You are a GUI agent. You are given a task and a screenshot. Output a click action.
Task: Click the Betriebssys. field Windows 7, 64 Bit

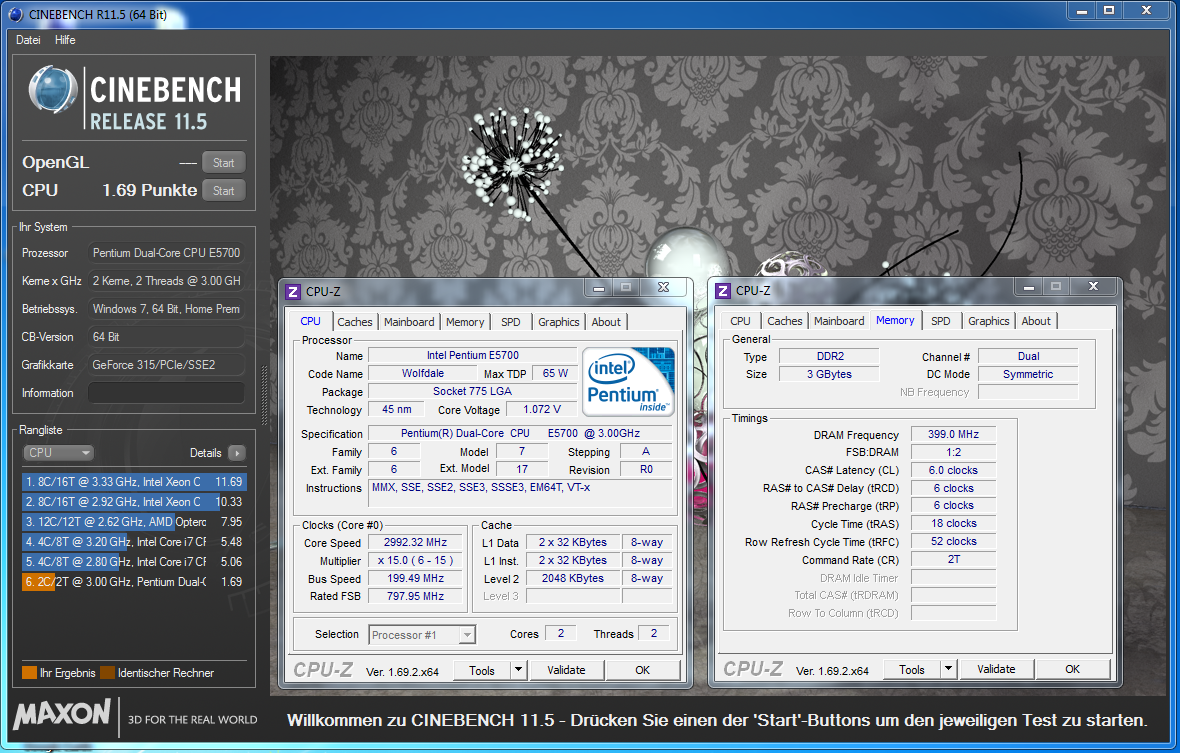coord(166,308)
